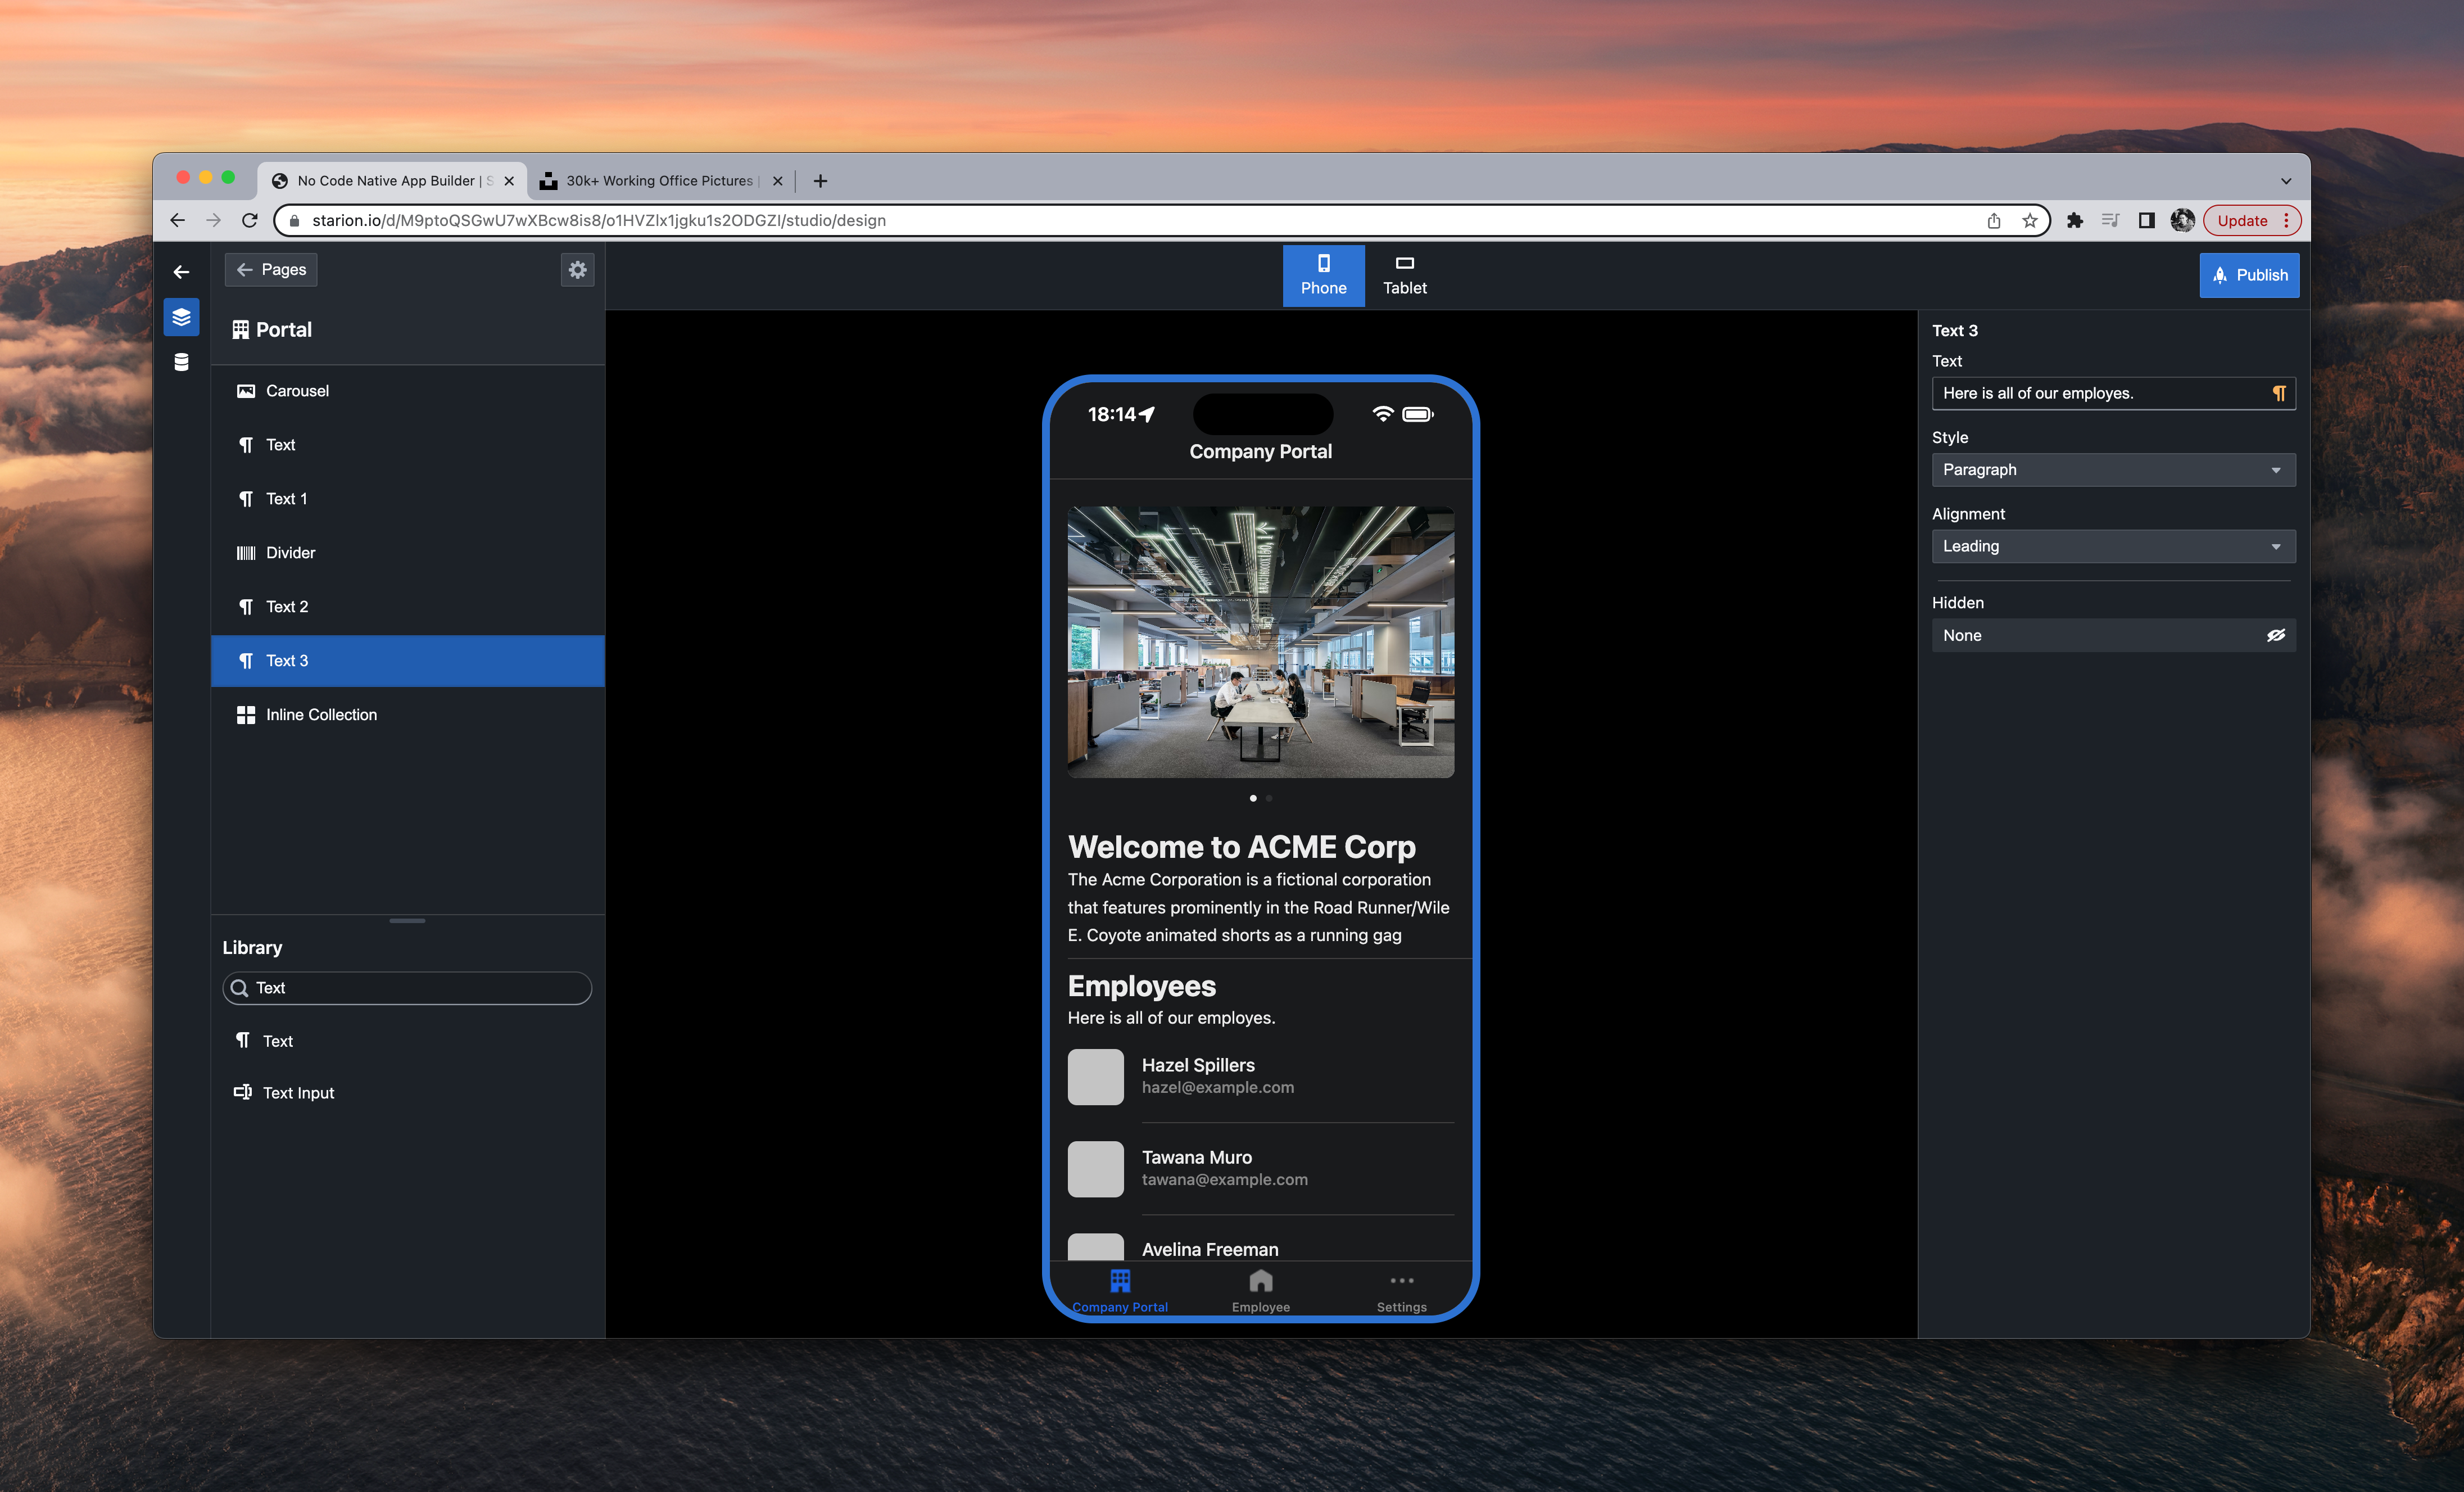The image size is (2464, 1492).
Task: Reload the page
Action: tap(250, 220)
